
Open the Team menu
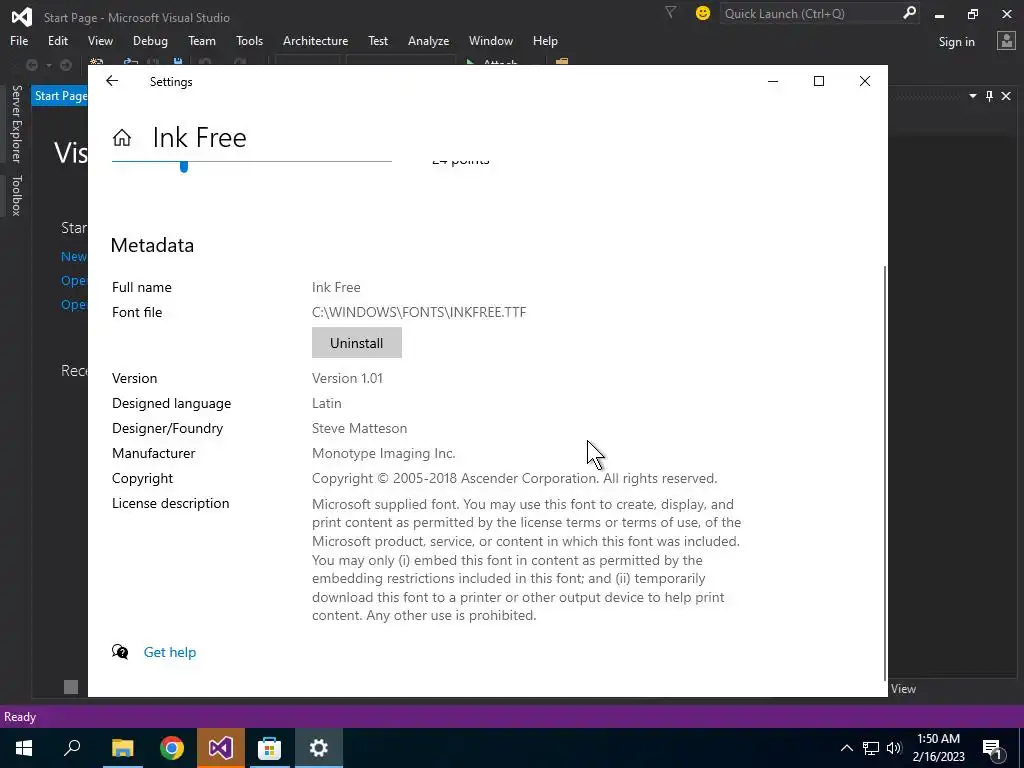click(x=202, y=41)
